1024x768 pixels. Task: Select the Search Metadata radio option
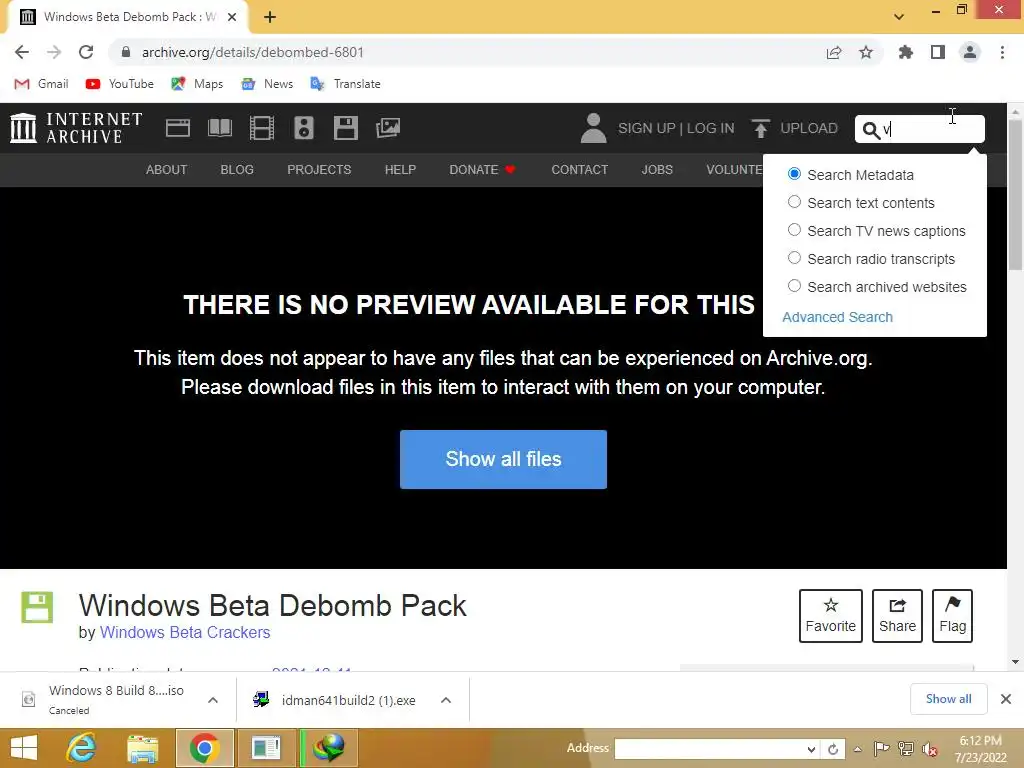point(794,174)
